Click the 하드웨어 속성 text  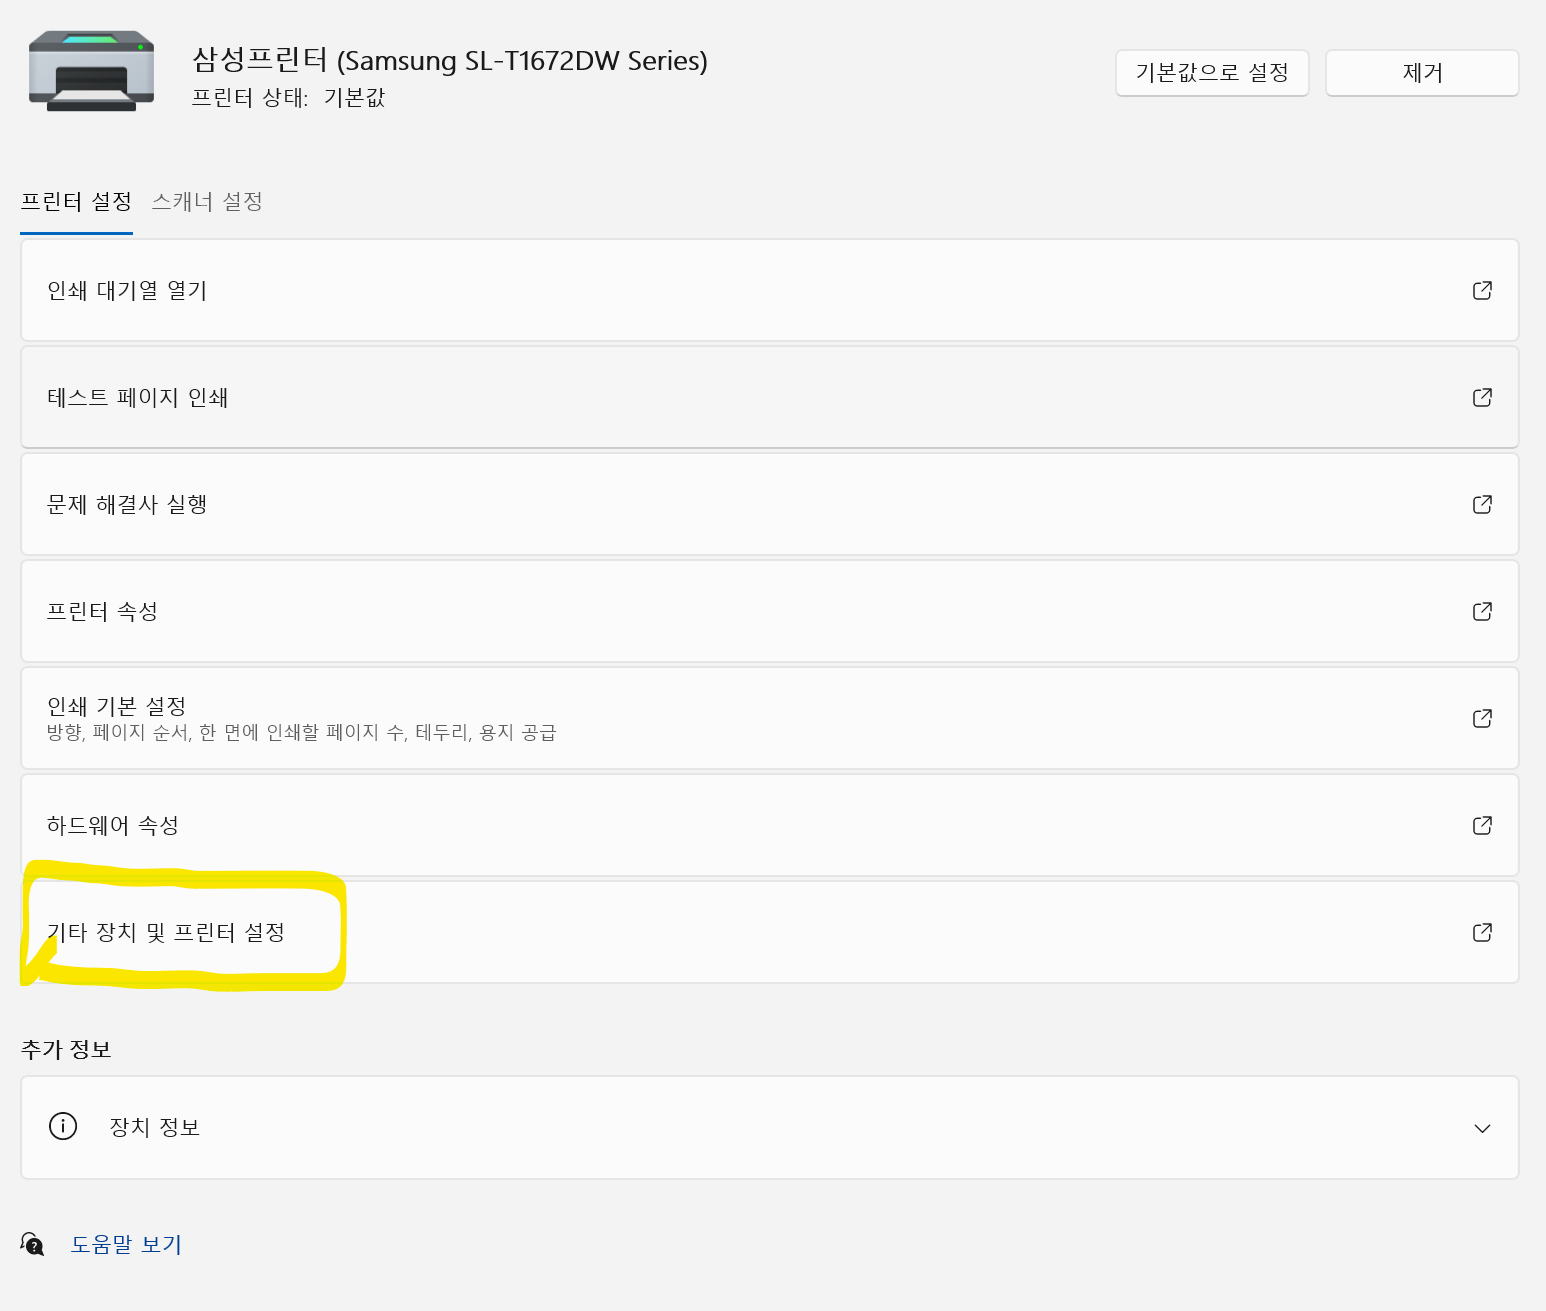coord(113,825)
